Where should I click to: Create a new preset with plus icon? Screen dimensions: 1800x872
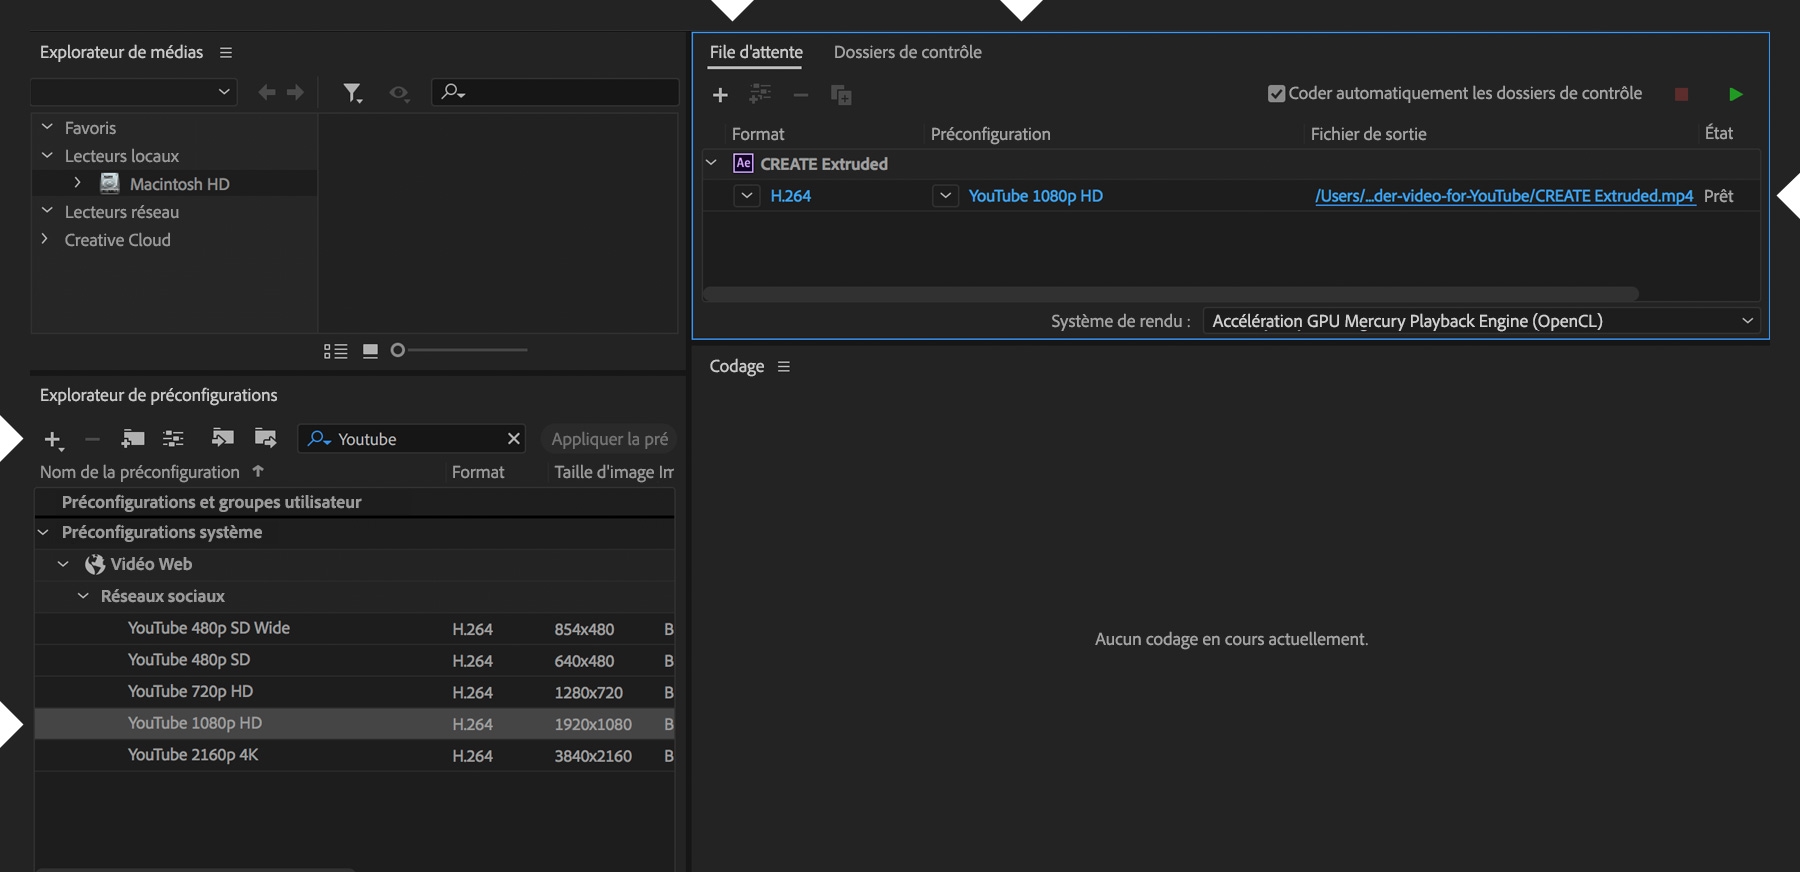[53, 439]
